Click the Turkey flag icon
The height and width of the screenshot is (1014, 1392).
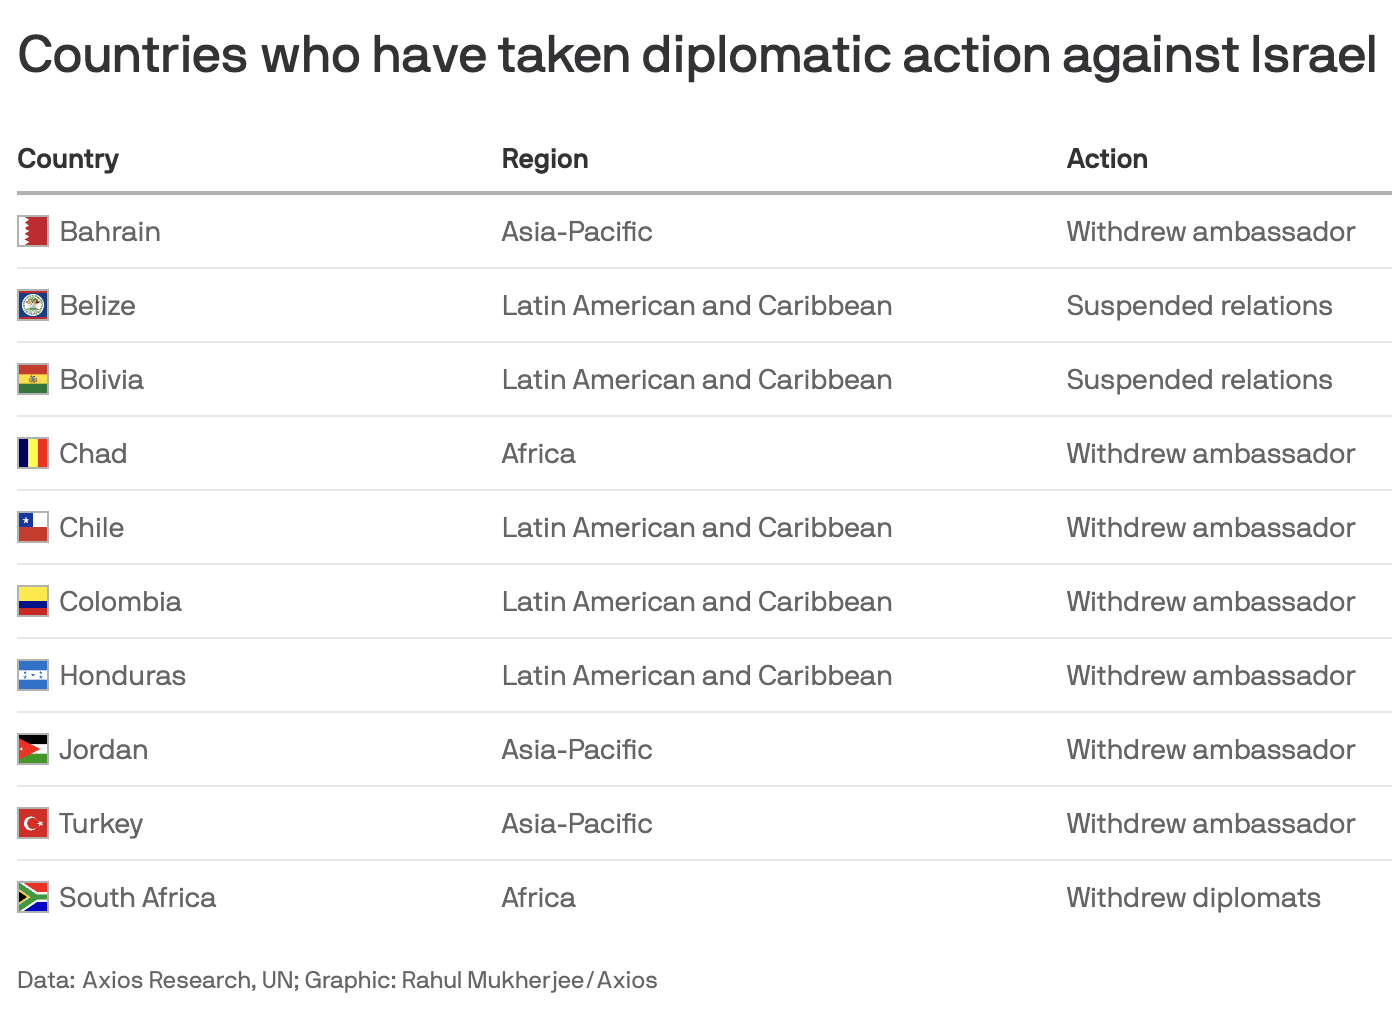pyautogui.click(x=33, y=823)
